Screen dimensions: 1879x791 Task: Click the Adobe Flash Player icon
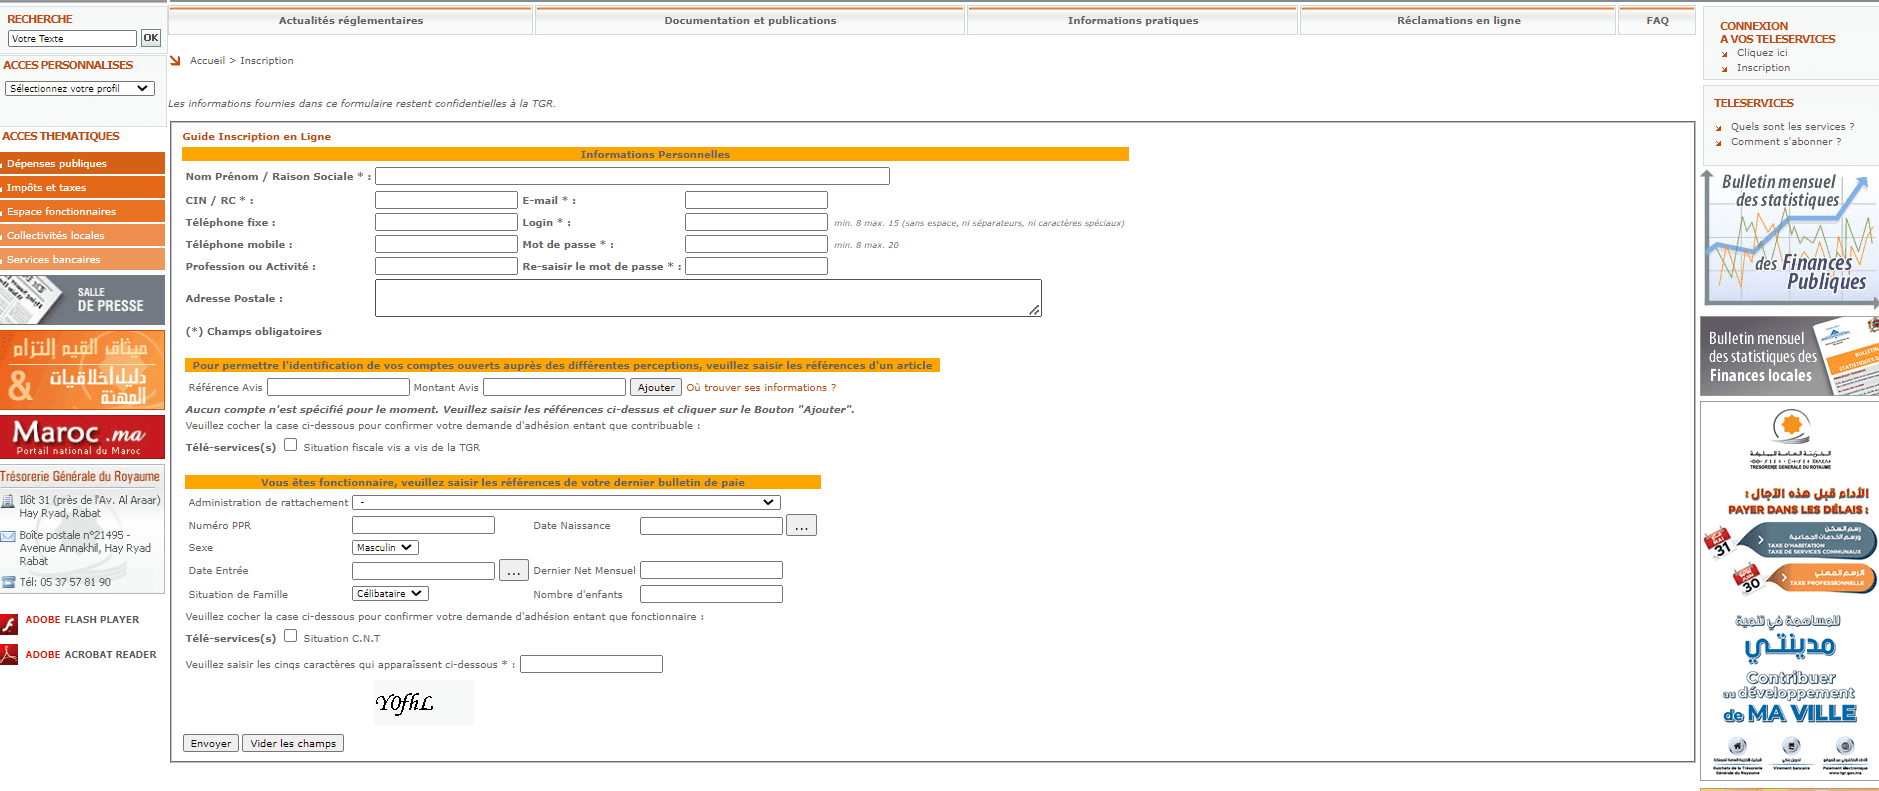click(9, 624)
